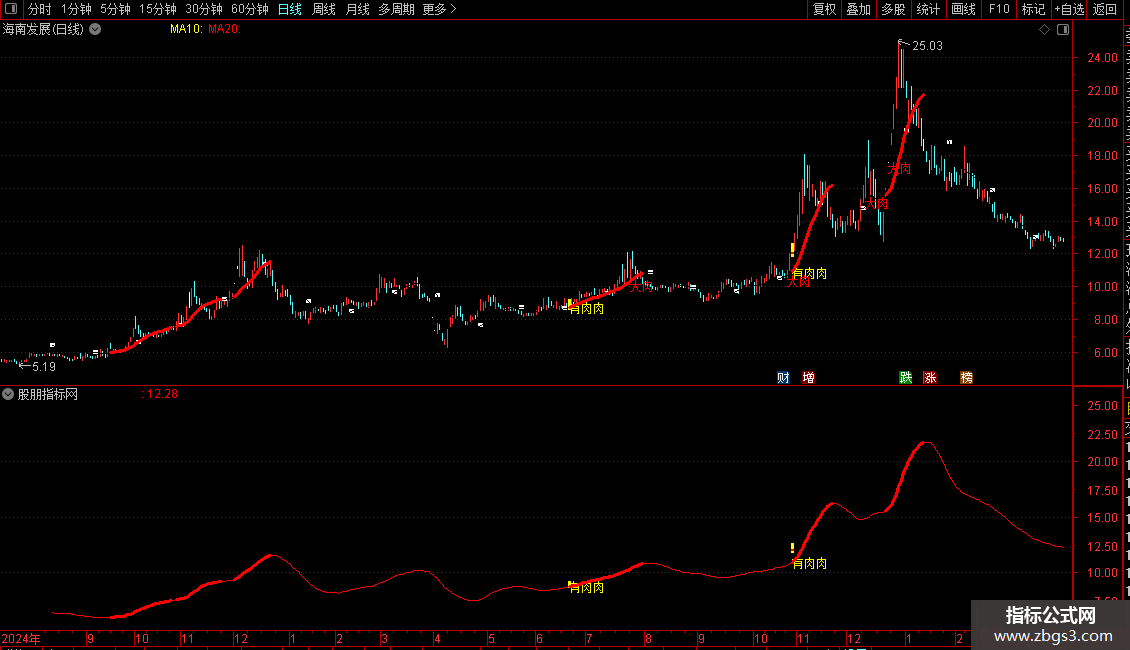
Task: Select the 日线 daily chart tab
Action: pos(290,9)
